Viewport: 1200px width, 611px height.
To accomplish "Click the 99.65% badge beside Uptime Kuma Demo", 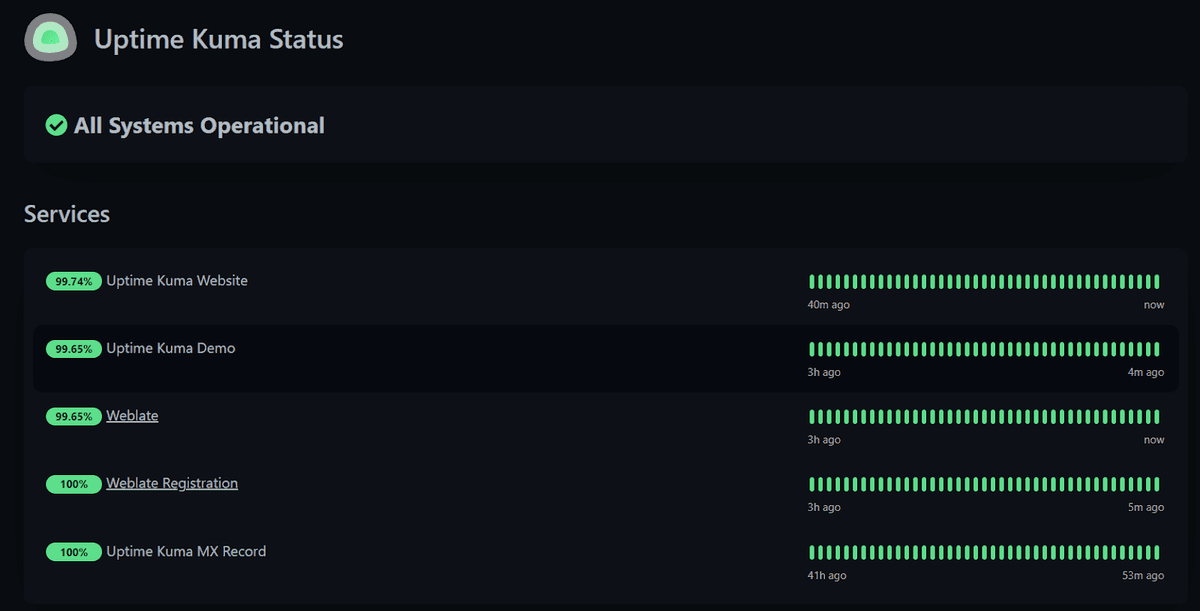I will (73, 348).
